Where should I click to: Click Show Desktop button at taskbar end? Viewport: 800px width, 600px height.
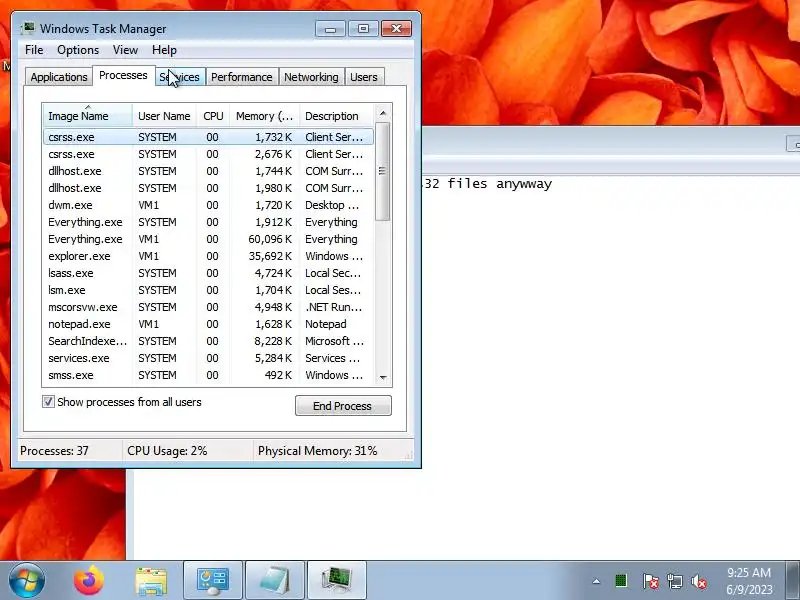pyautogui.click(x=793, y=581)
